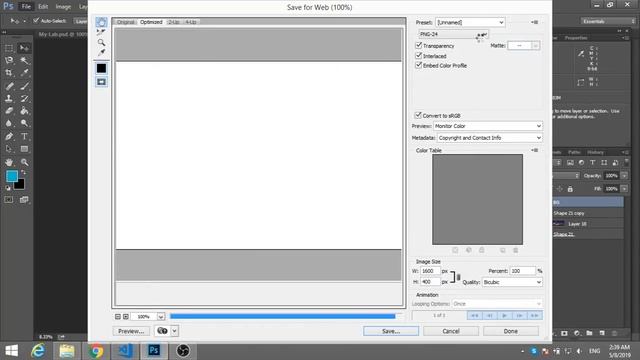Screen dimensions: 640x360
Task: Switch to the 2-Up tab
Action: pos(173,22)
